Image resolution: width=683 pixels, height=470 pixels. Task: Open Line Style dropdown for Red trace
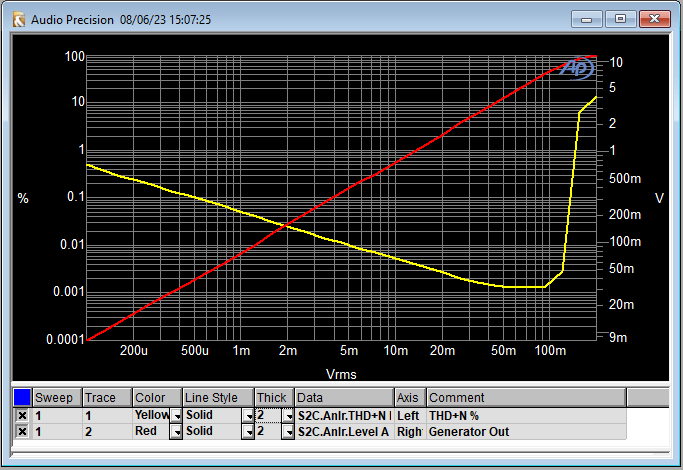pyautogui.click(x=248, y=432)
